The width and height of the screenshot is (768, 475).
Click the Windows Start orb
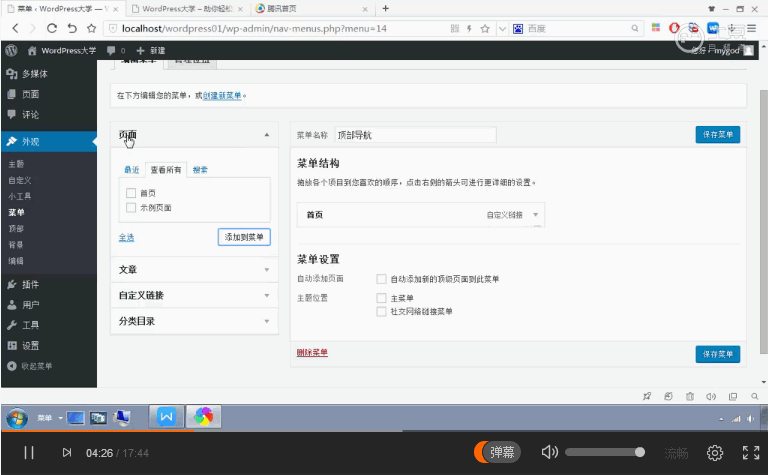[17, 418]
